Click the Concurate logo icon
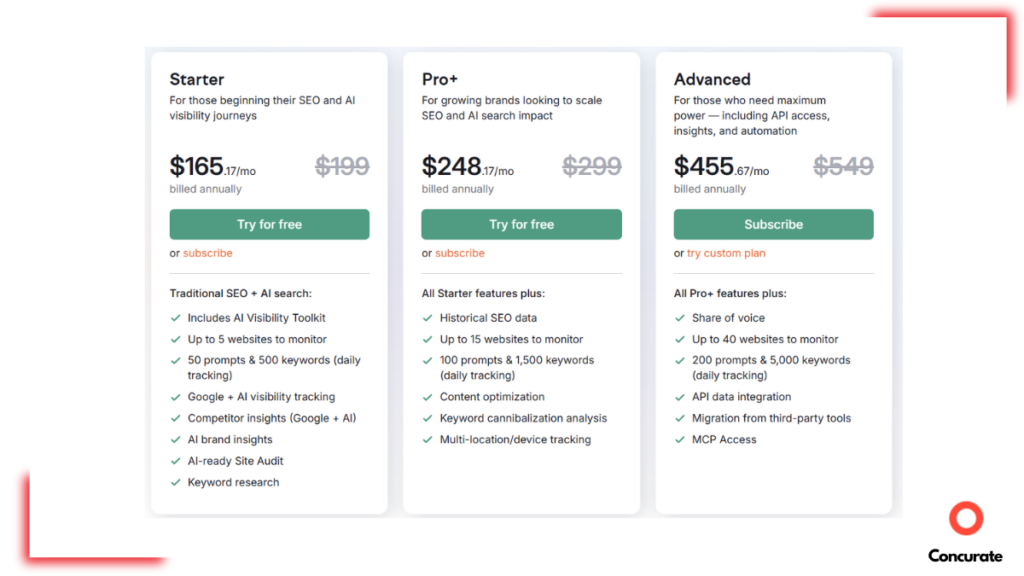1024x576 pixels. pos(965,519)
